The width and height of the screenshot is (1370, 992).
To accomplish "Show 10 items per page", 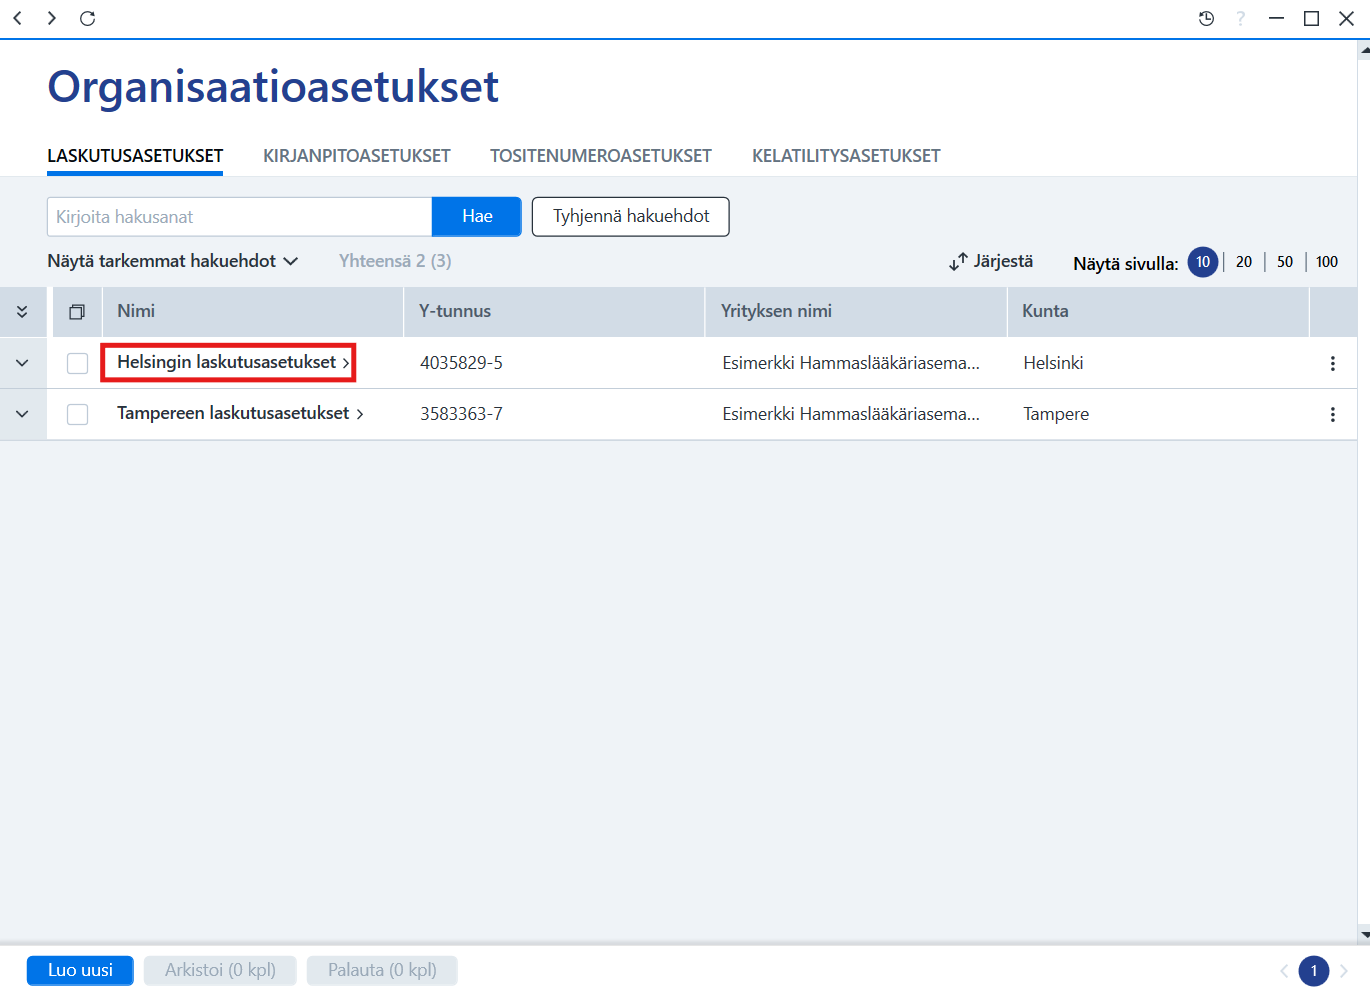I will [1203, 262].
